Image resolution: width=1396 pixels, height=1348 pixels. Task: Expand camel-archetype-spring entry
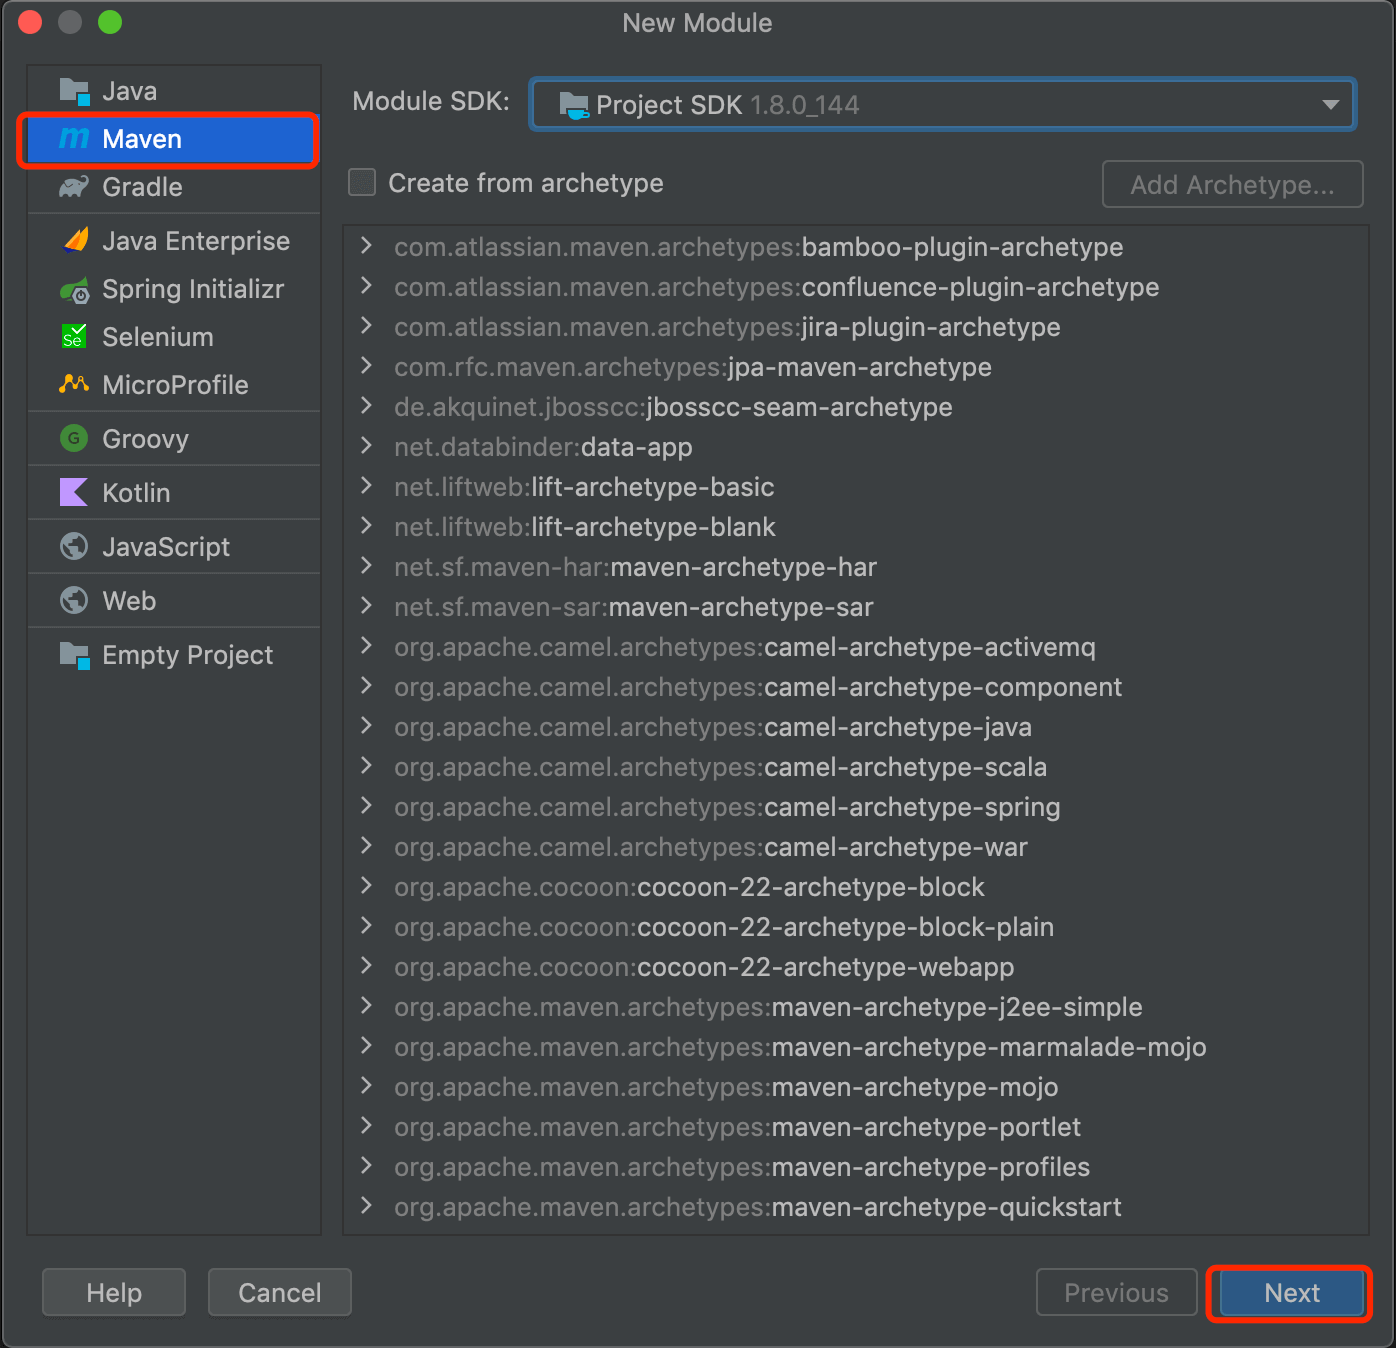tap(366, 806)
